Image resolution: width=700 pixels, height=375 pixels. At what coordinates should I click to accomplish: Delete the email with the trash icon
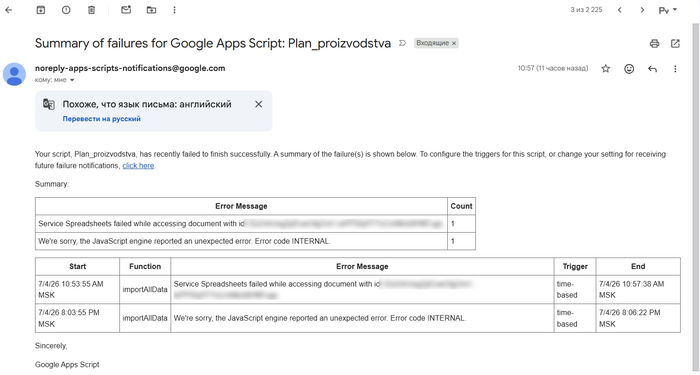click(x=92, y=10)
